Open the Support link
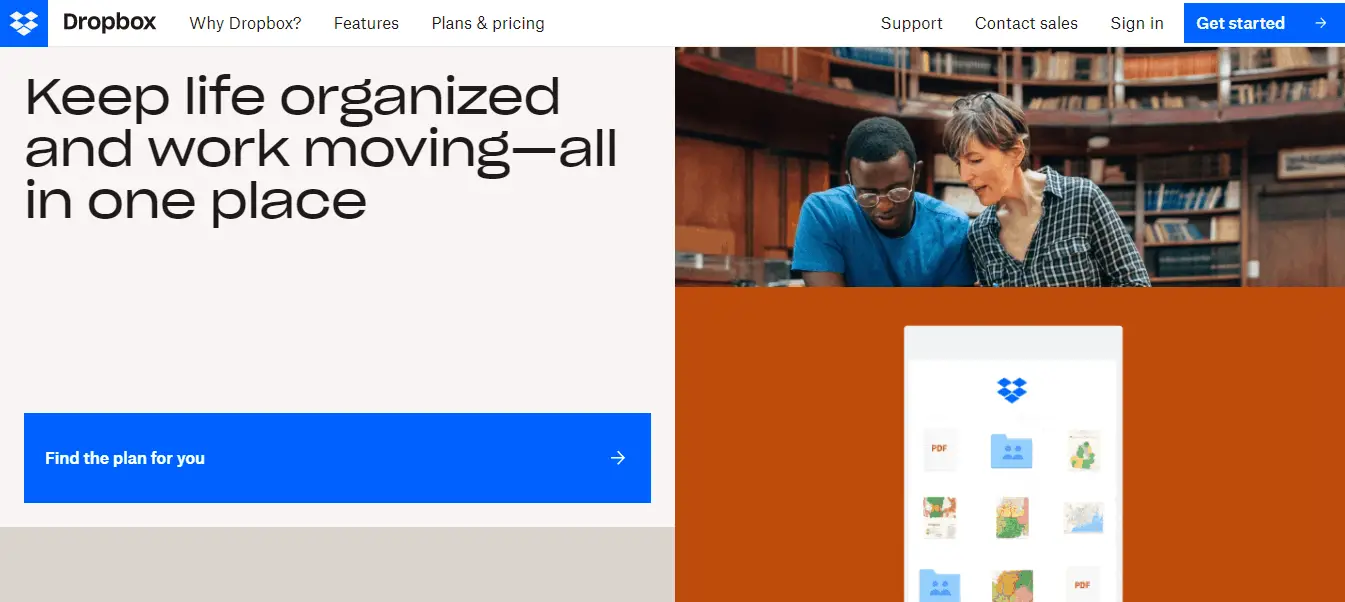Viewport: 1345px width, 602px height. tap(911, 23)
